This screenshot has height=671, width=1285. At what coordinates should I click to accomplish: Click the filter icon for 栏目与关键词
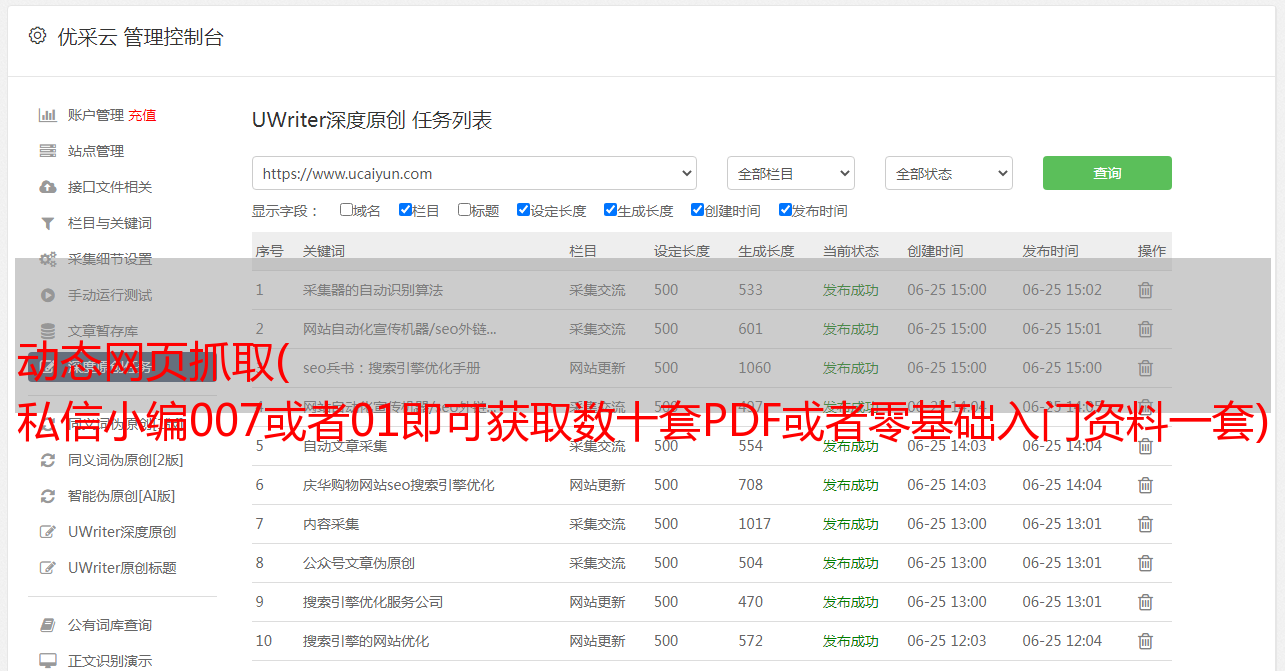tap(47, 223)
